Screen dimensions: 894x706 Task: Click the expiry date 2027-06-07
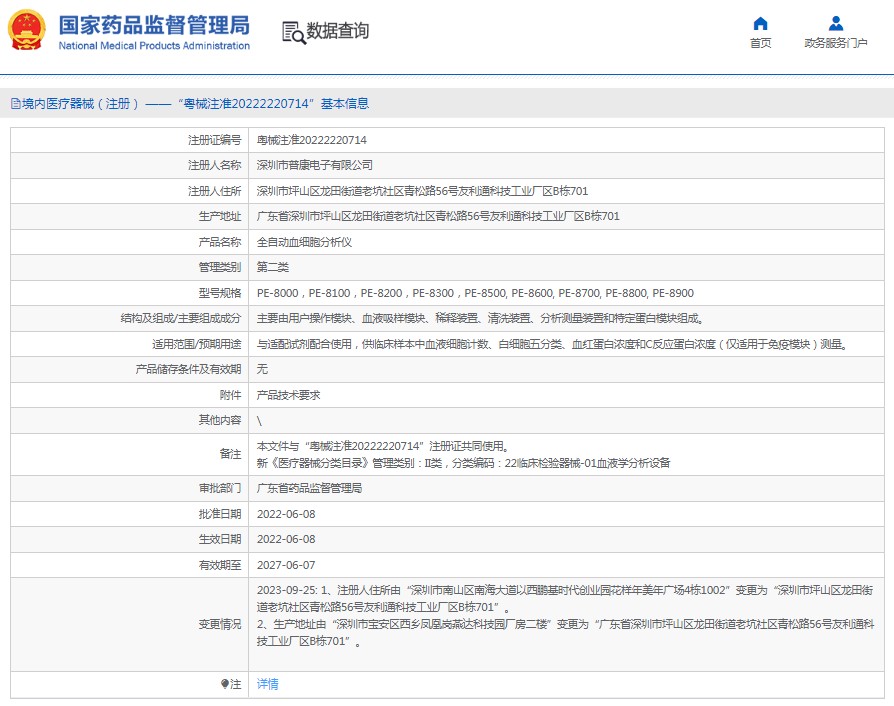286,565
